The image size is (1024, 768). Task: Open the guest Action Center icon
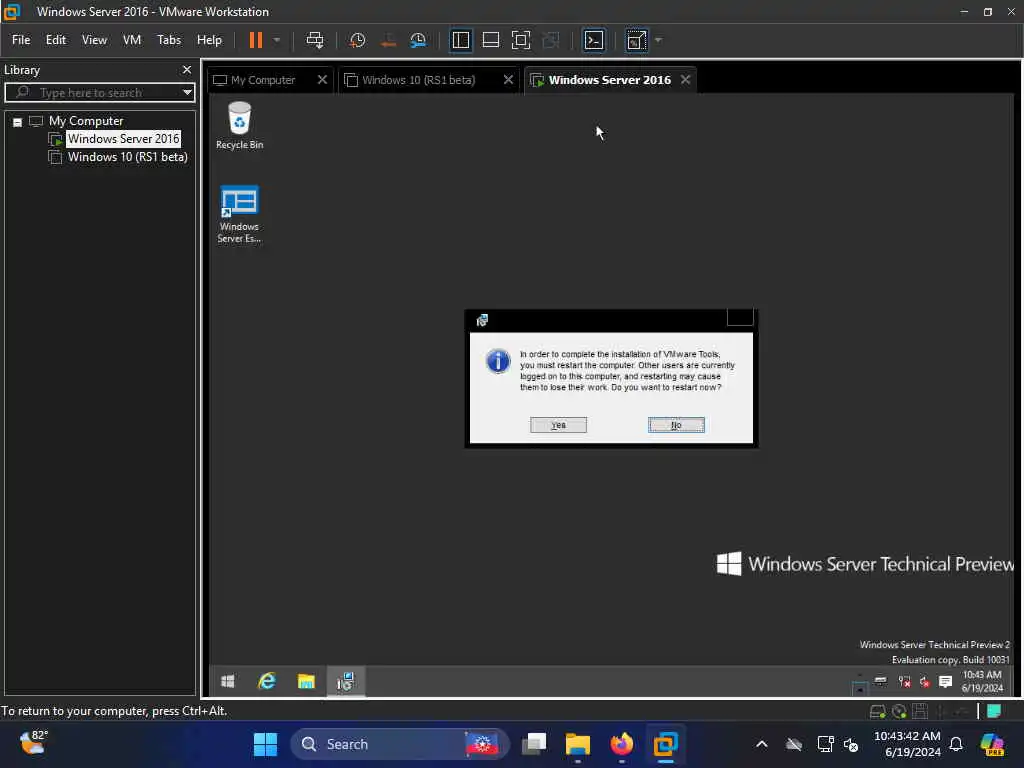pos(945,682)
